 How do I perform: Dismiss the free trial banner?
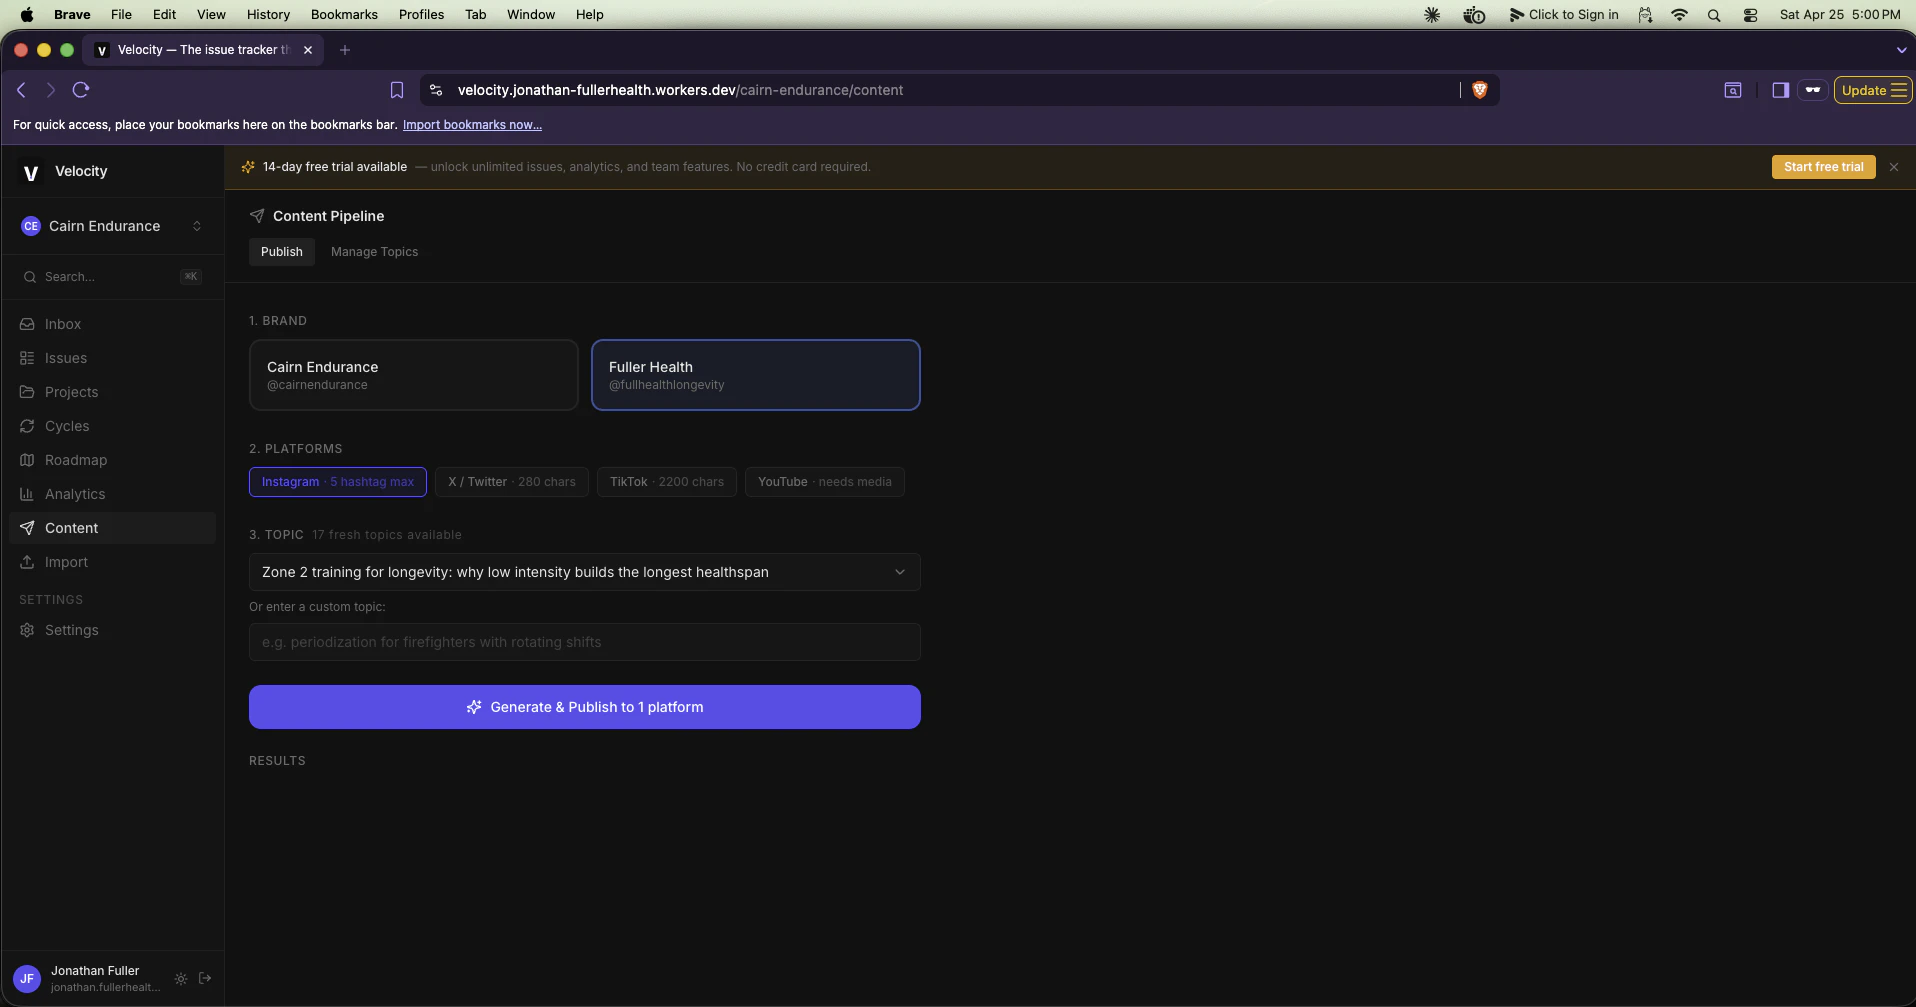[x=1894, y=167]
